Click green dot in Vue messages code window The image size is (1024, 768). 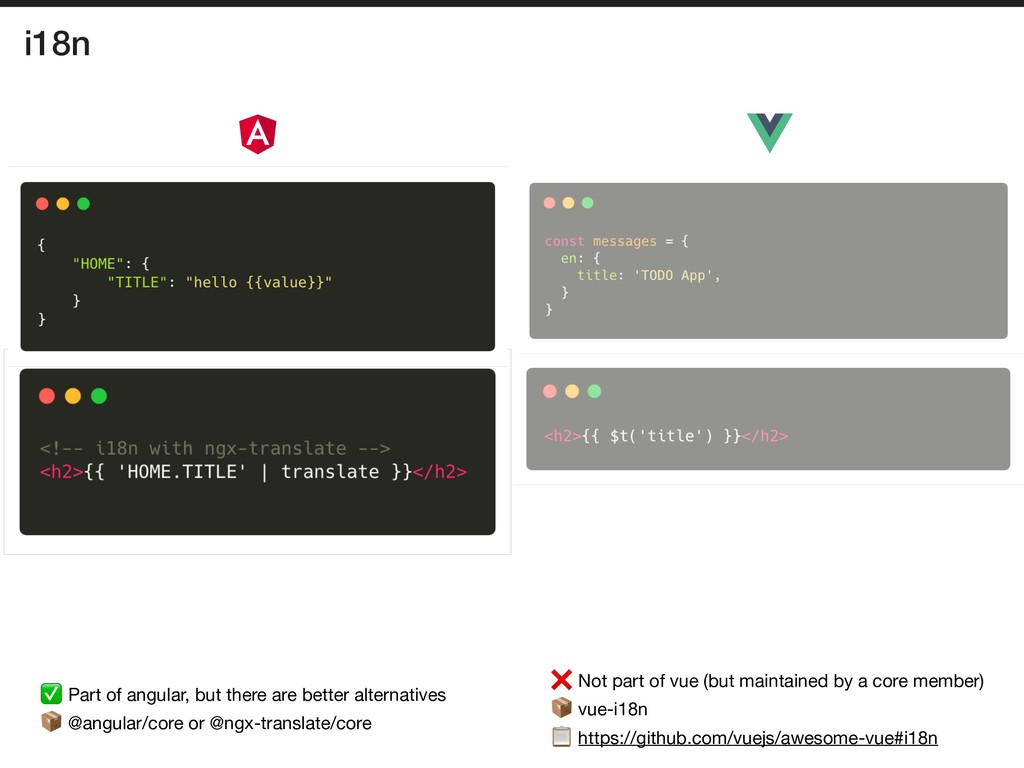pos(588,203)
